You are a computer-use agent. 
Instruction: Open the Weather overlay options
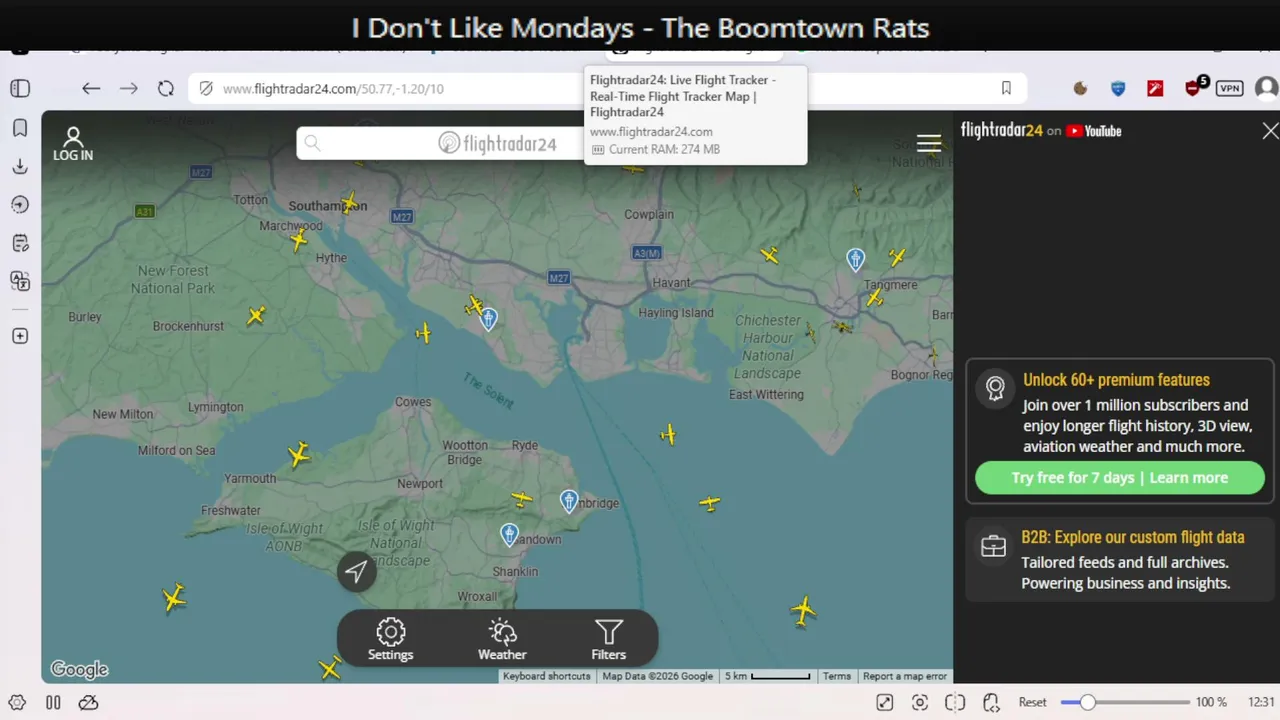coord(502,639)
